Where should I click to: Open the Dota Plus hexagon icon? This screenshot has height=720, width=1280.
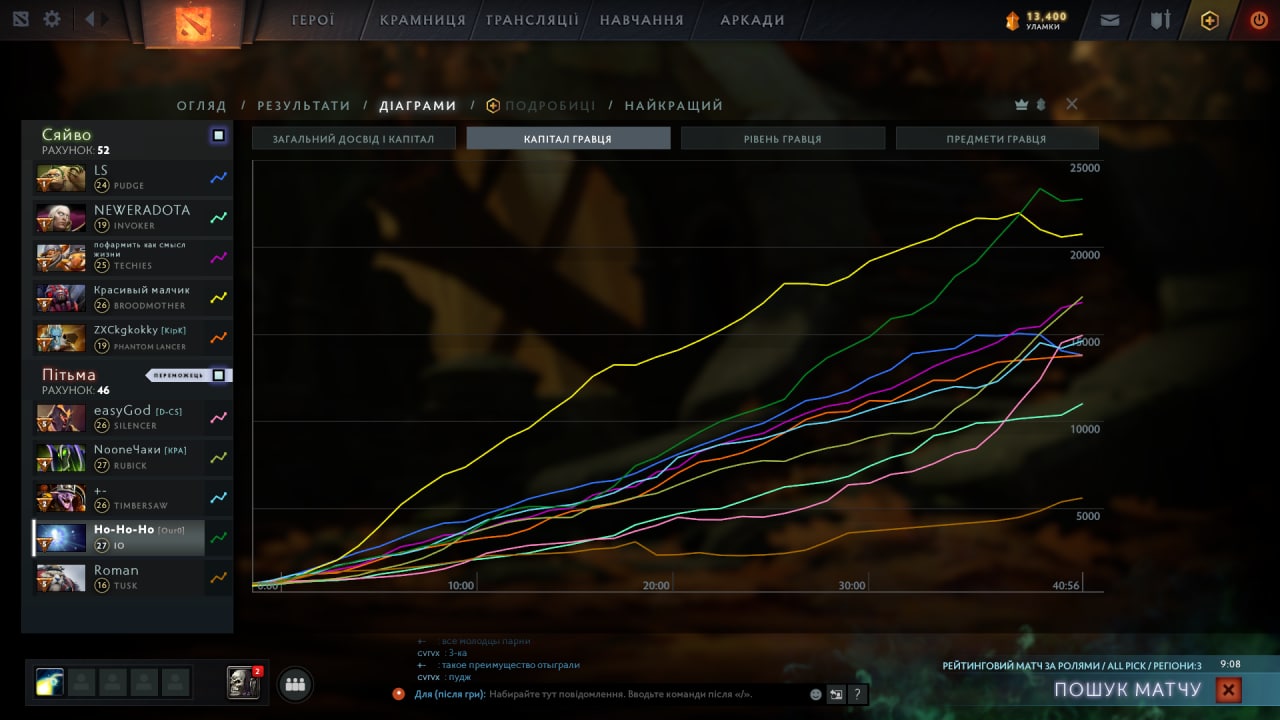[x=1210, y=20]
